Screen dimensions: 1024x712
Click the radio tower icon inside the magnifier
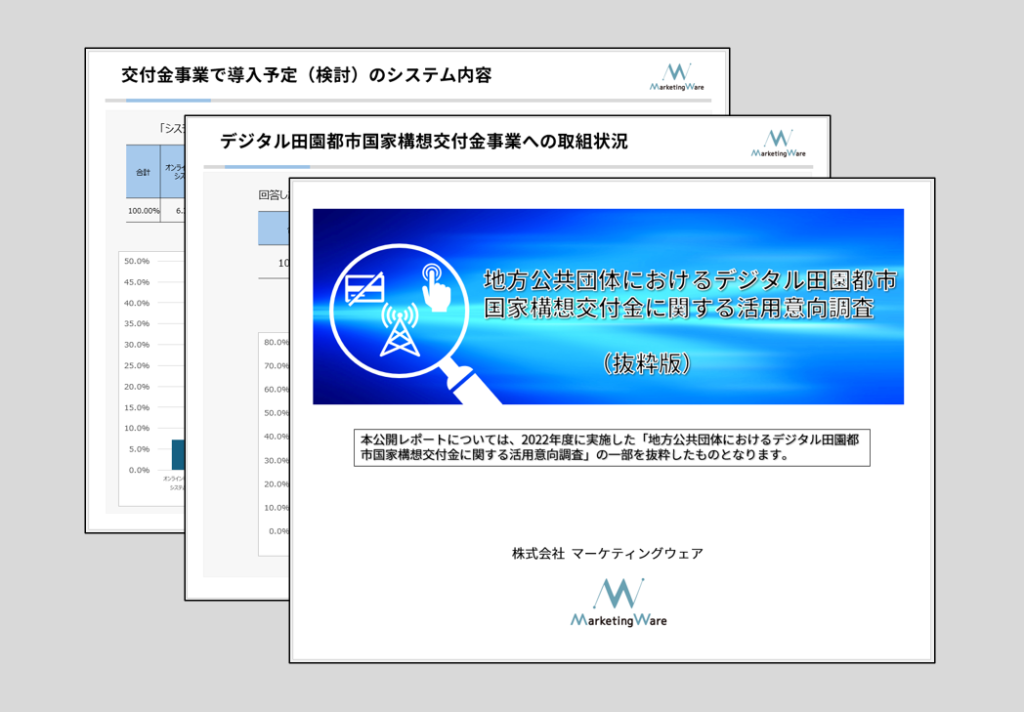click(x=400, y=330)
